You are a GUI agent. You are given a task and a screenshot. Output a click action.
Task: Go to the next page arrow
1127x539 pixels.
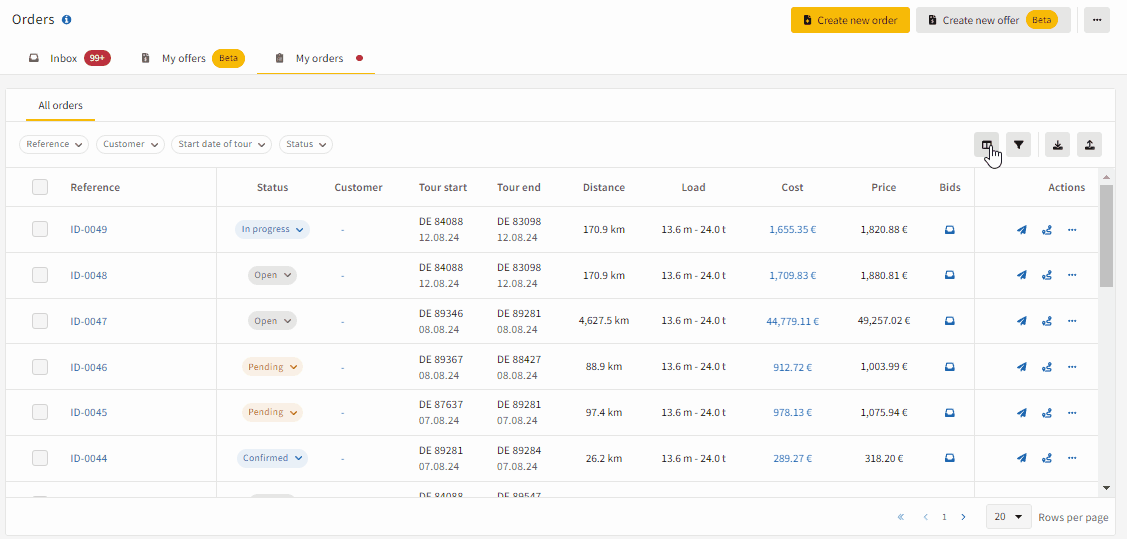tap(963, 517)
